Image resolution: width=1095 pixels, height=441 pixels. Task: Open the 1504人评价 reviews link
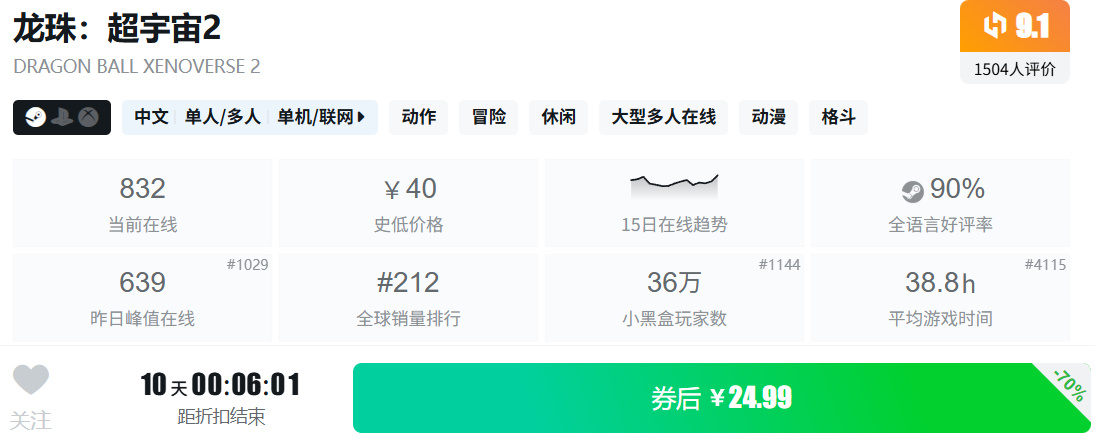(1015, 69)
